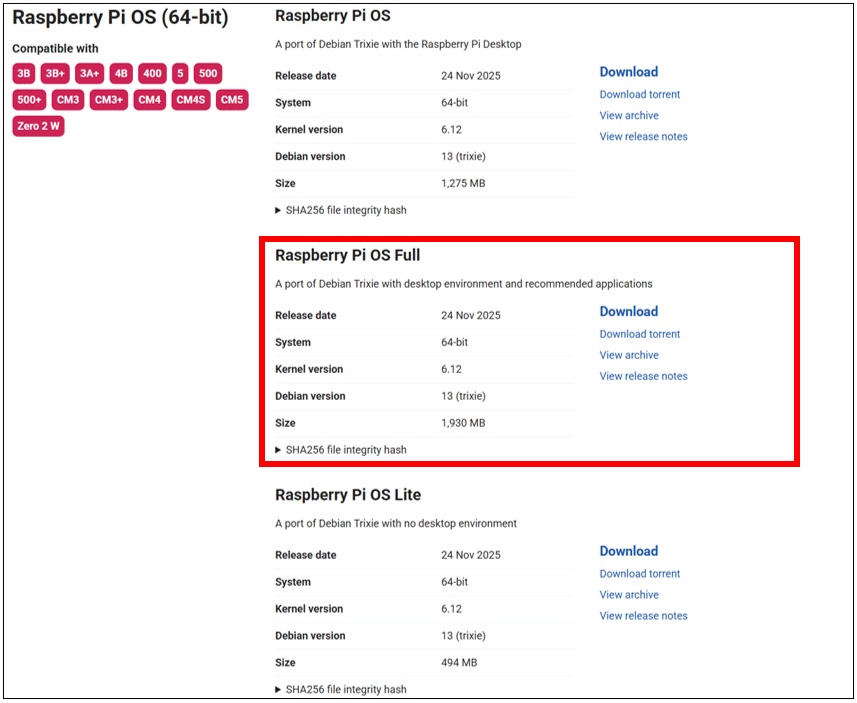Click the 3B+ compatibility badge
This screenshot has width=857, height=703.
[x=55, y=73]
